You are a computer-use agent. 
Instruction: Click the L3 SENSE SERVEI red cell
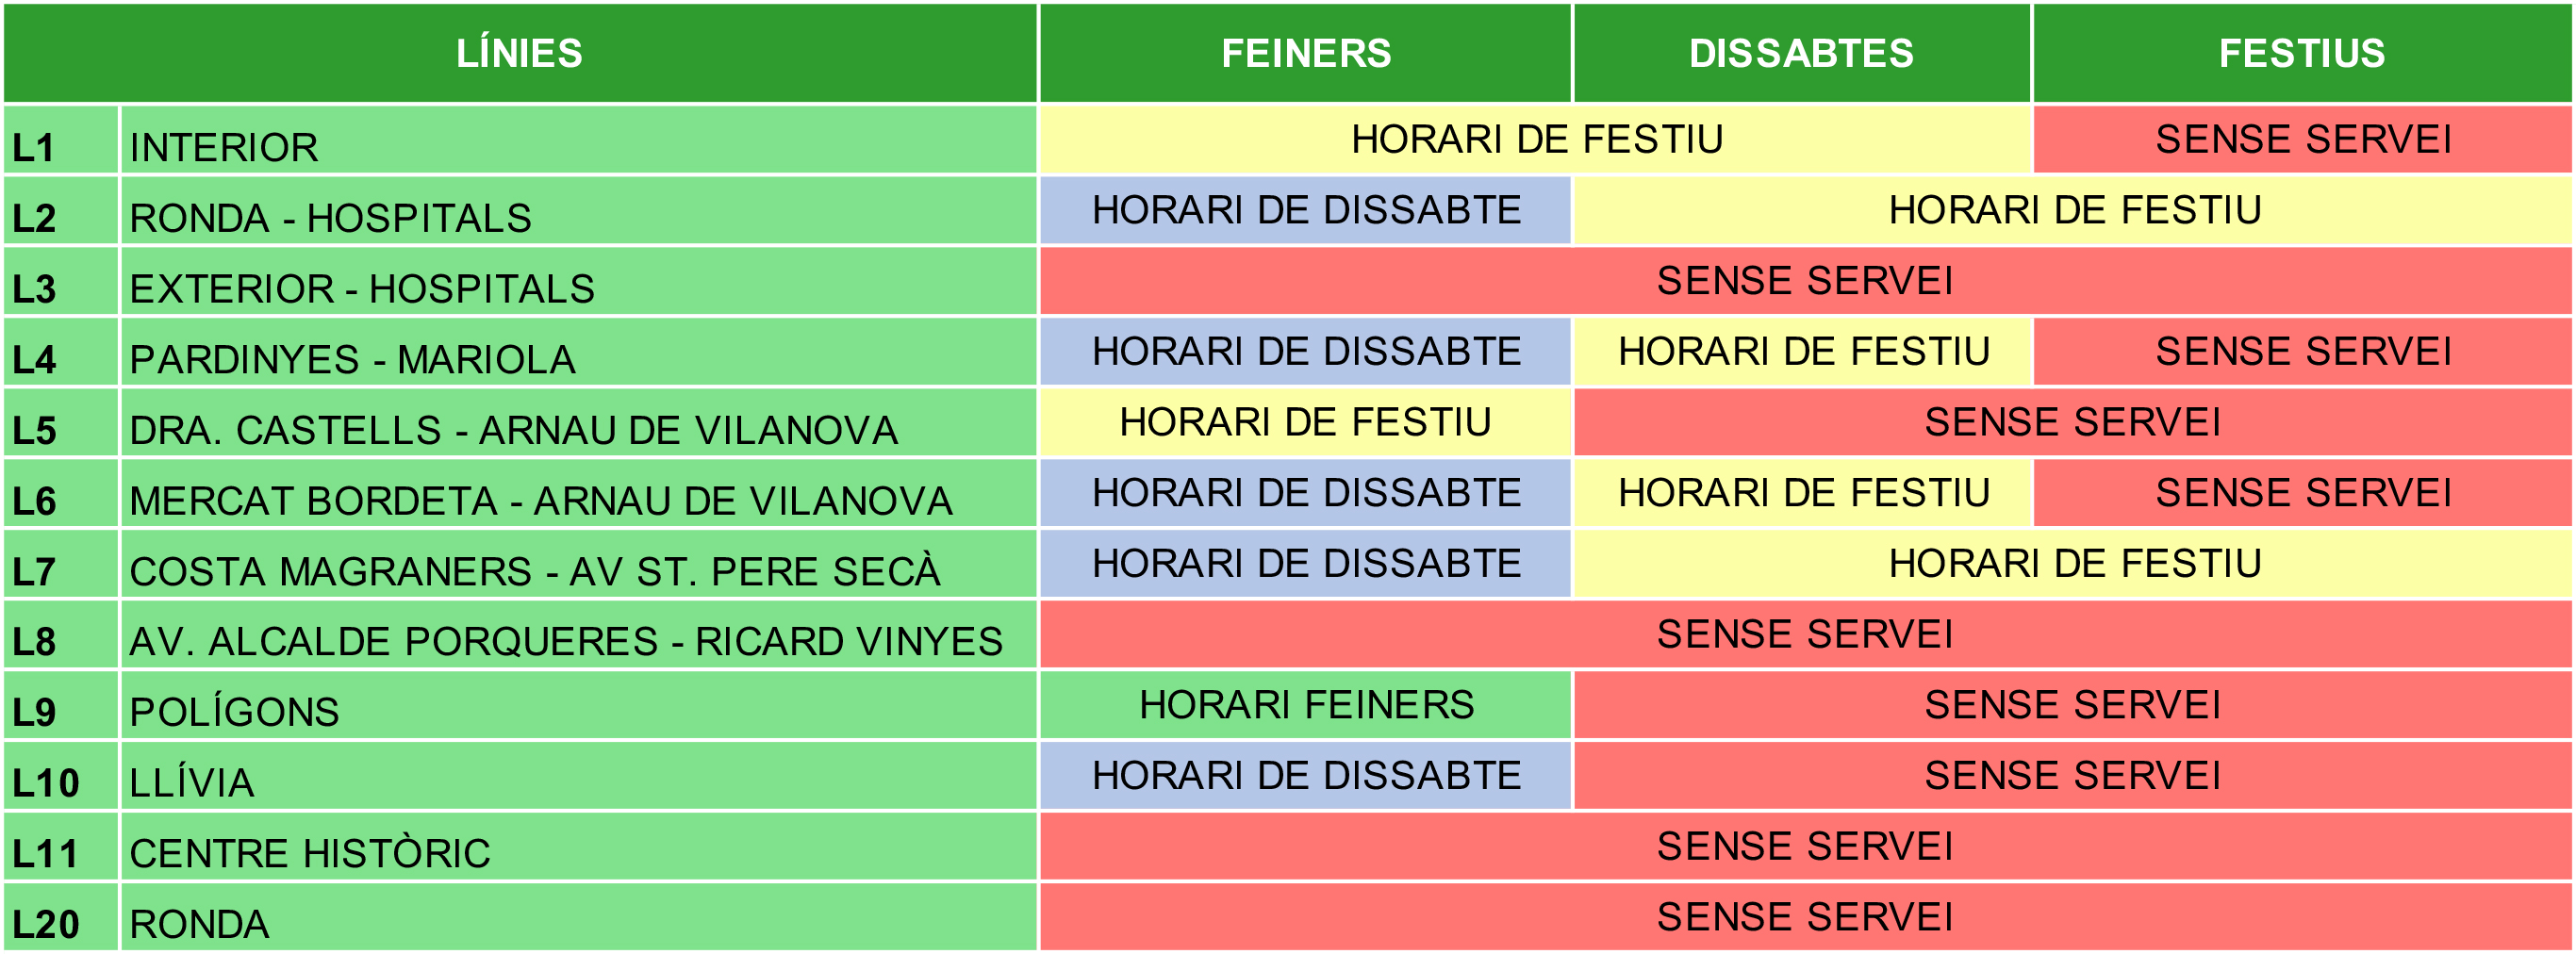pos(1804,281)
